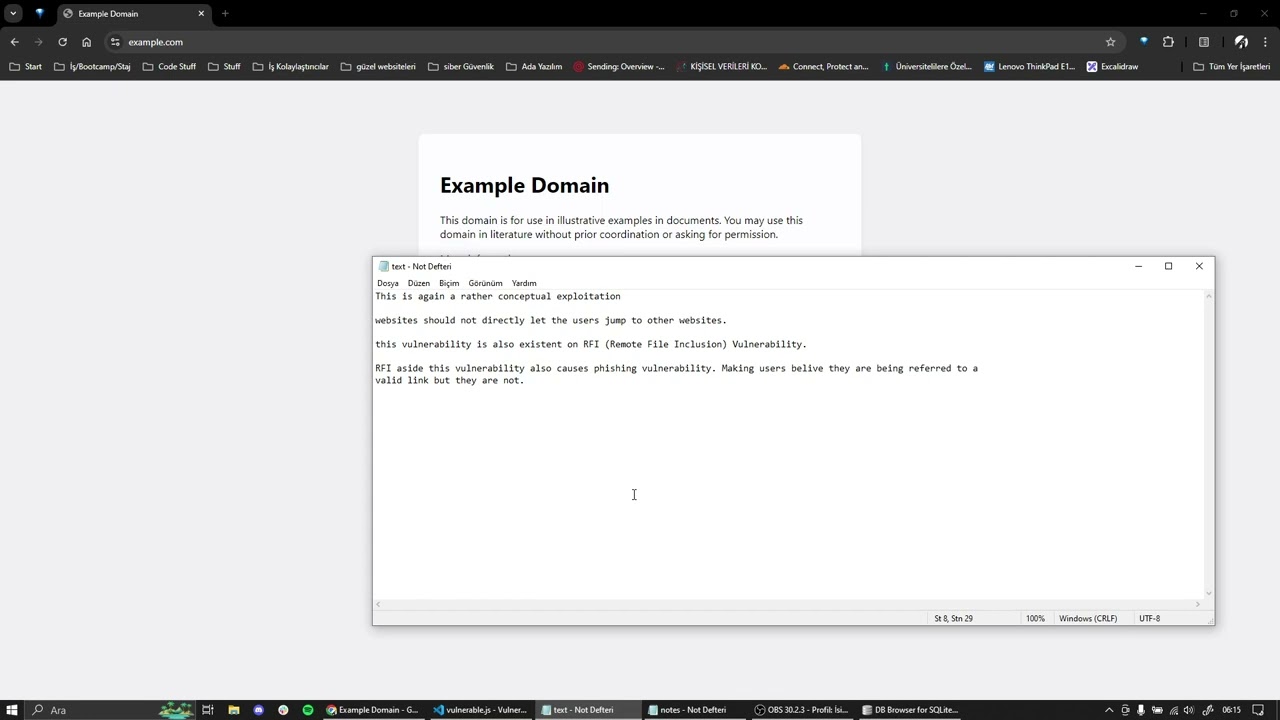Click the 100% zoom status entry
The image size is (1280, 720).
point(1035,618)
